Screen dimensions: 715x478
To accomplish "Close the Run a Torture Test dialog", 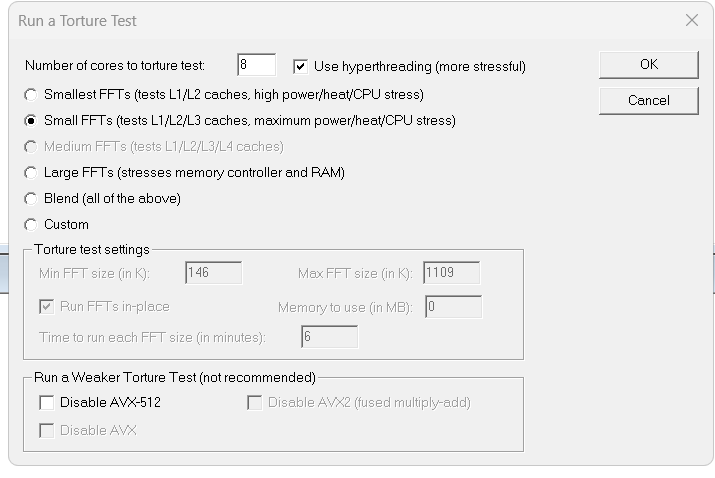I will (692, 20).
